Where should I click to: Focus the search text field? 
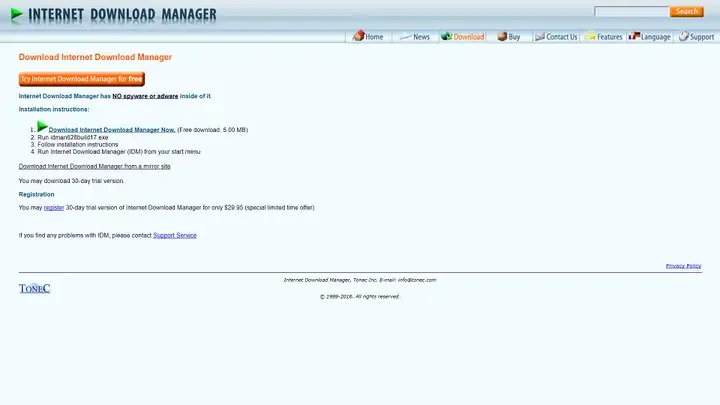[x=630, y=12]
